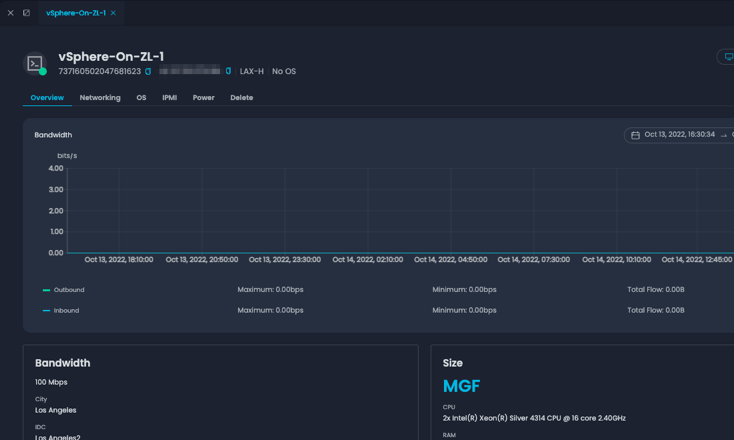Image resolution: width=734 pixels, height=440 pixels.
Task: Copy the server ID 737160502047681623
Action: pos(148,72)
